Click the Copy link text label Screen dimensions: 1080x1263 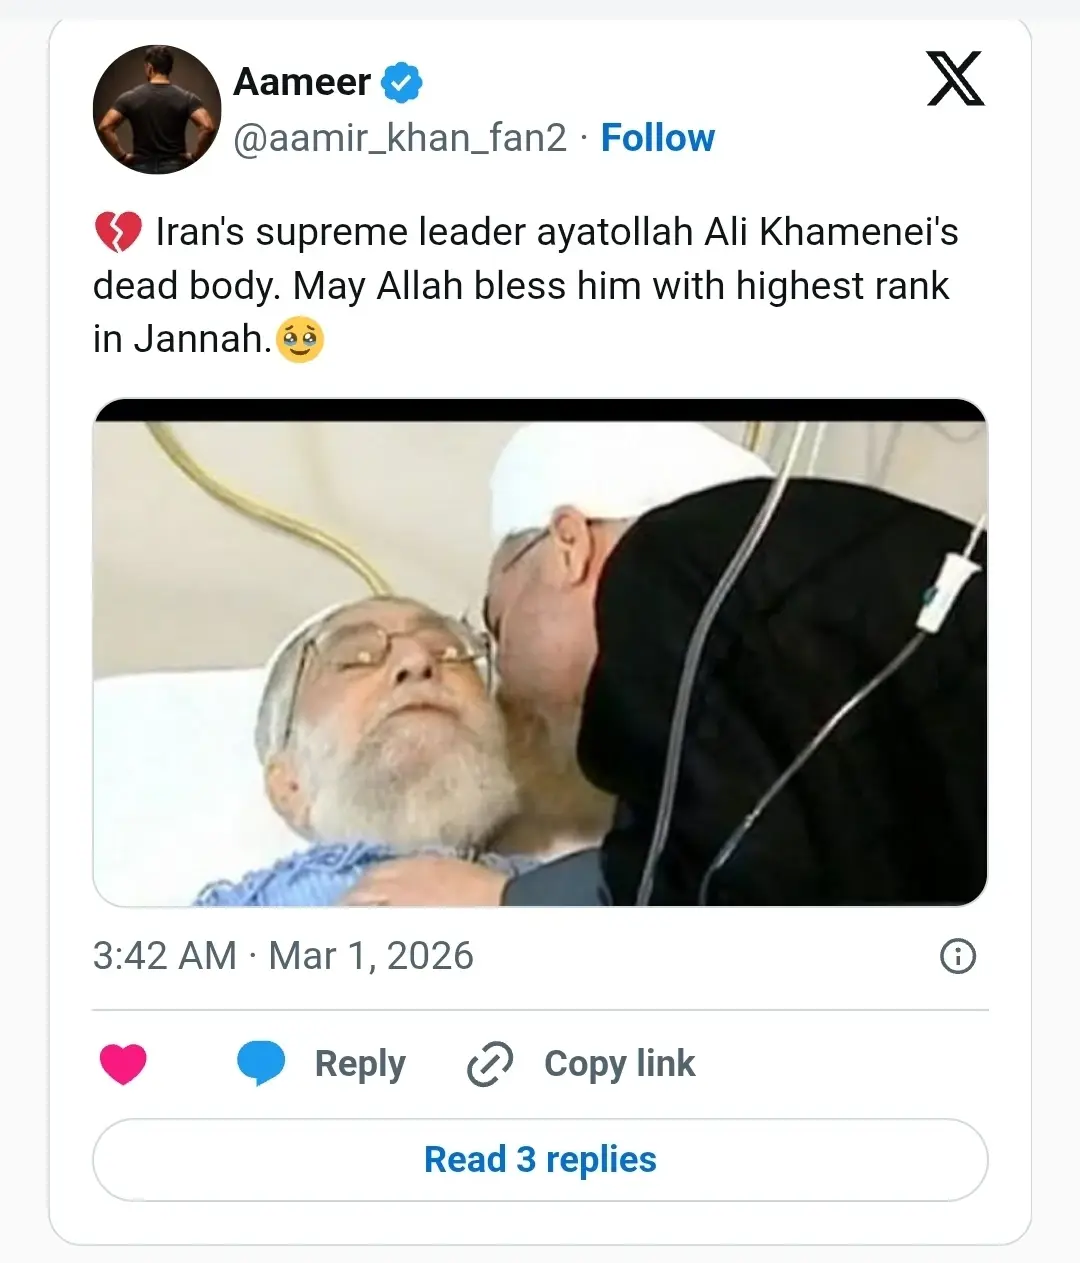[619, 1063]
